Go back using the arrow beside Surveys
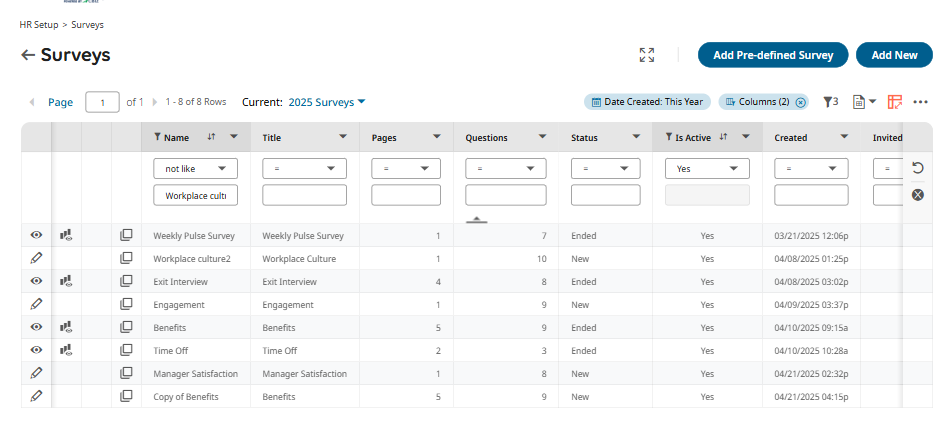 click(x=27, y=55)
